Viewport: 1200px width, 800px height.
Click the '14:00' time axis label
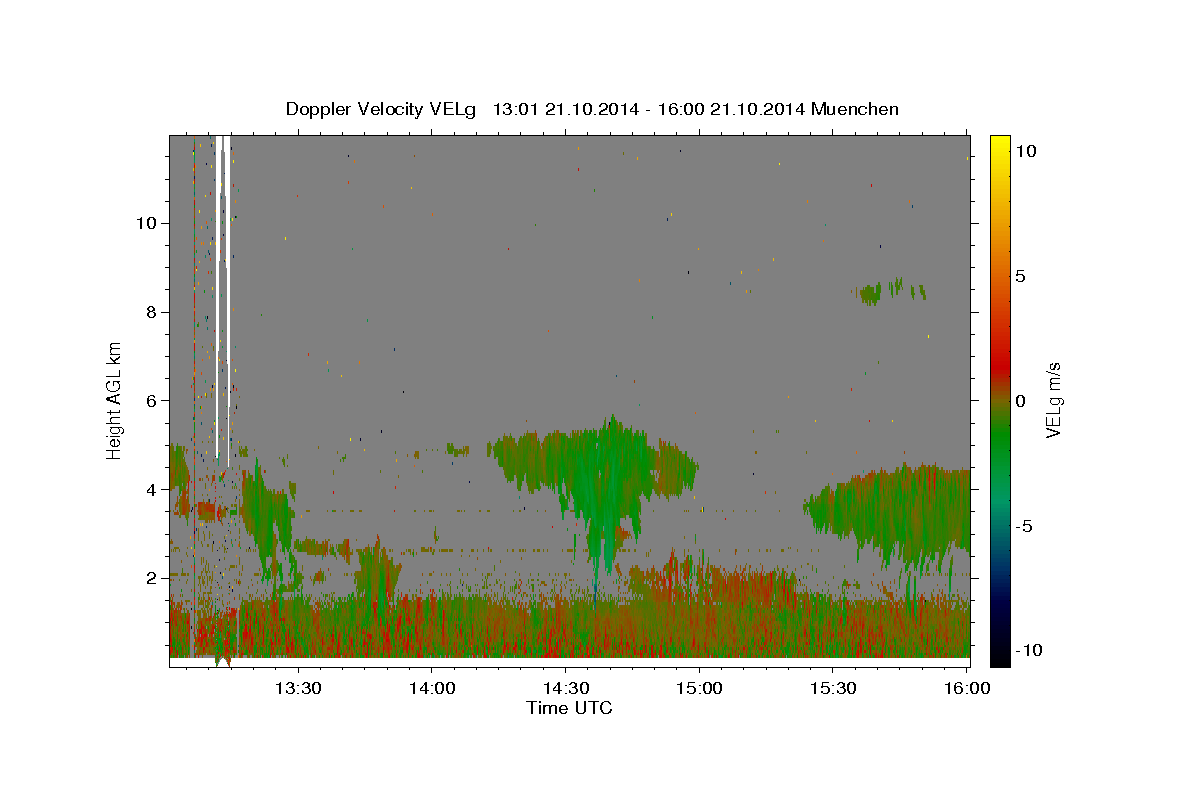(431, 688)
